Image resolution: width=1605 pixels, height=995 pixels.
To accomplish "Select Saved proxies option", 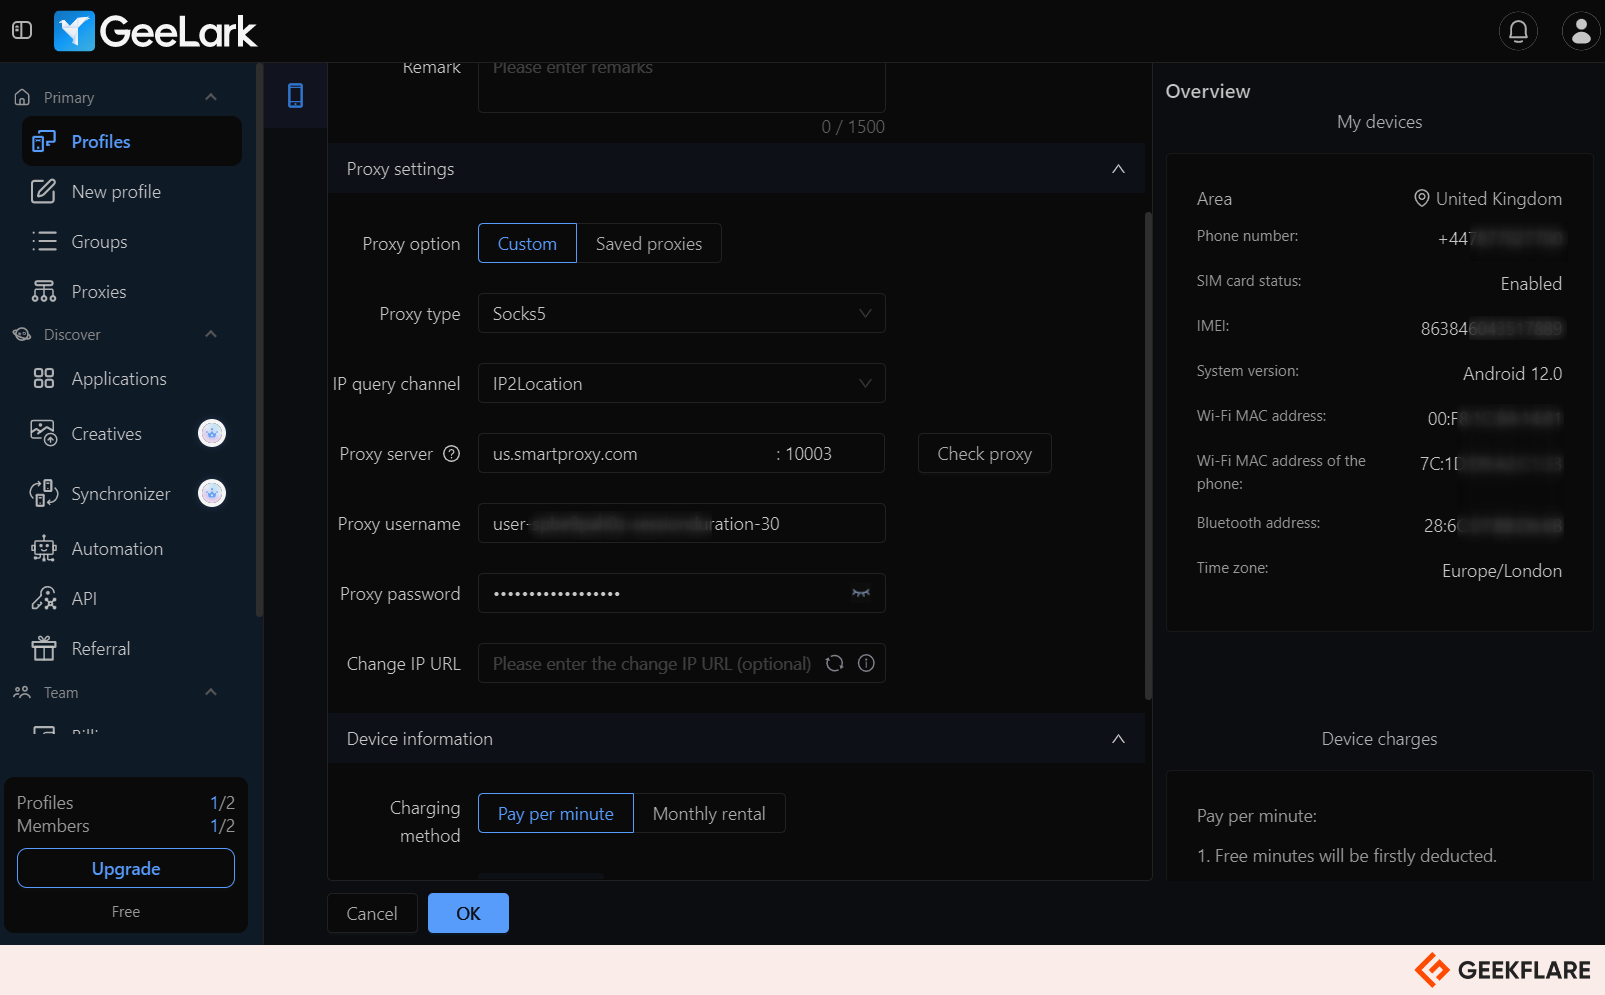I will coord(649,243).
